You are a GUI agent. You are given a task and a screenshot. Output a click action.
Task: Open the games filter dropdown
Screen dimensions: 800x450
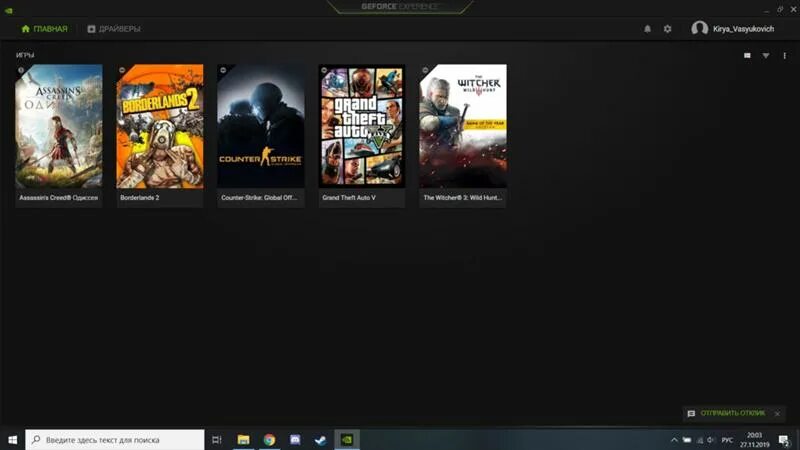pyautogui.click(x=766, y=55)
